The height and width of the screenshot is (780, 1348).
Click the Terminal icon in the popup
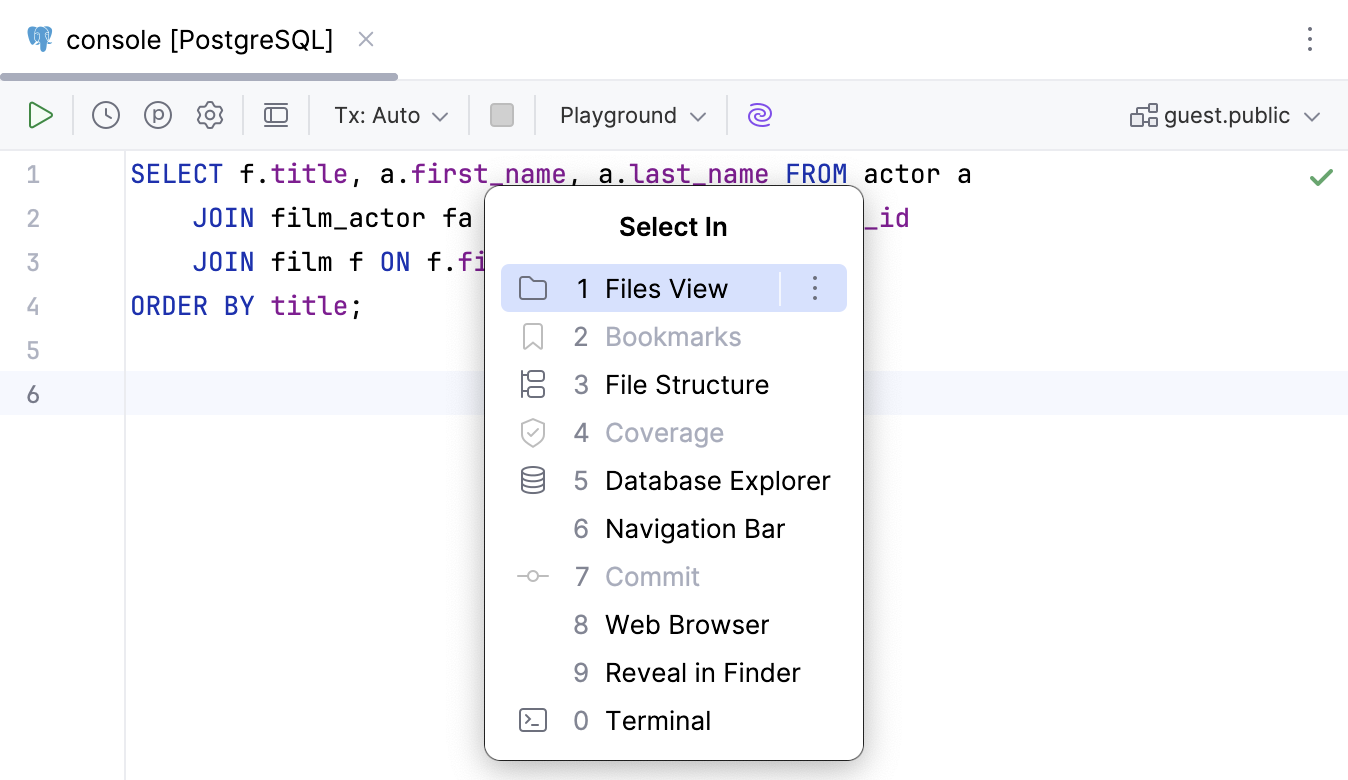[x=532, y=720]
